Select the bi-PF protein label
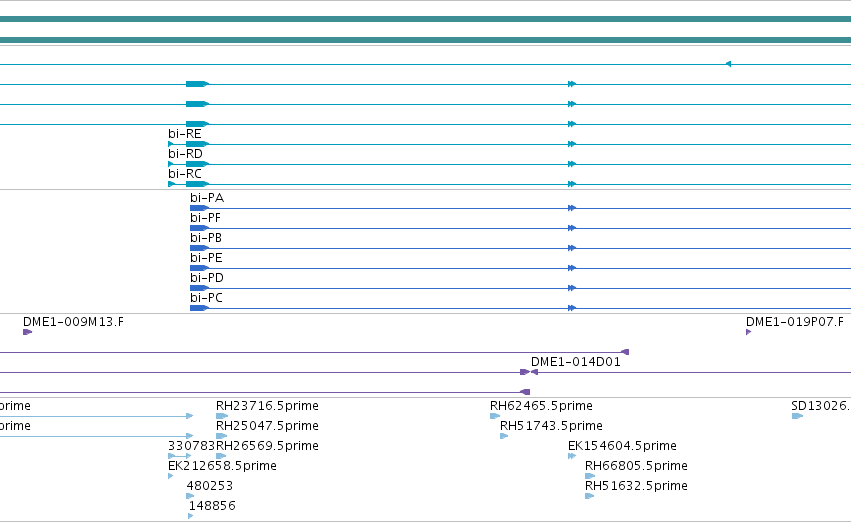 tap(205, 218)
